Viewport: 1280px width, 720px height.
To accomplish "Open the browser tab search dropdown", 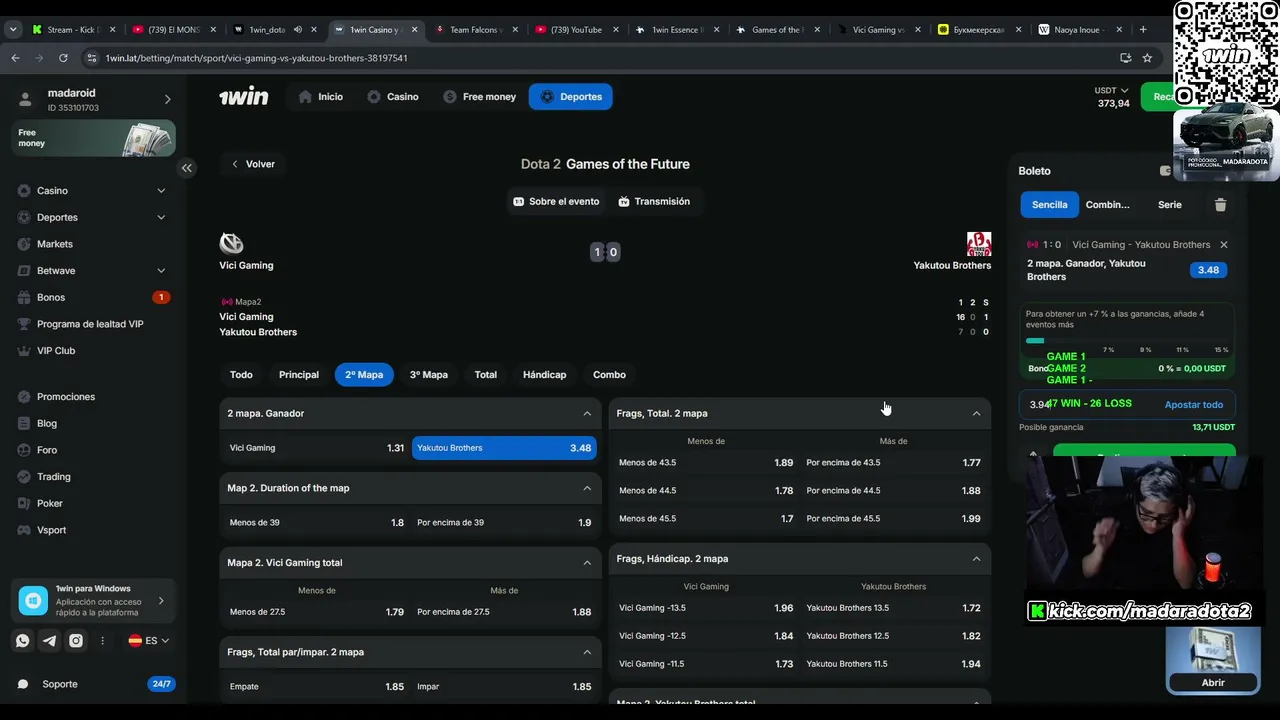I will [x=13, y=30].
